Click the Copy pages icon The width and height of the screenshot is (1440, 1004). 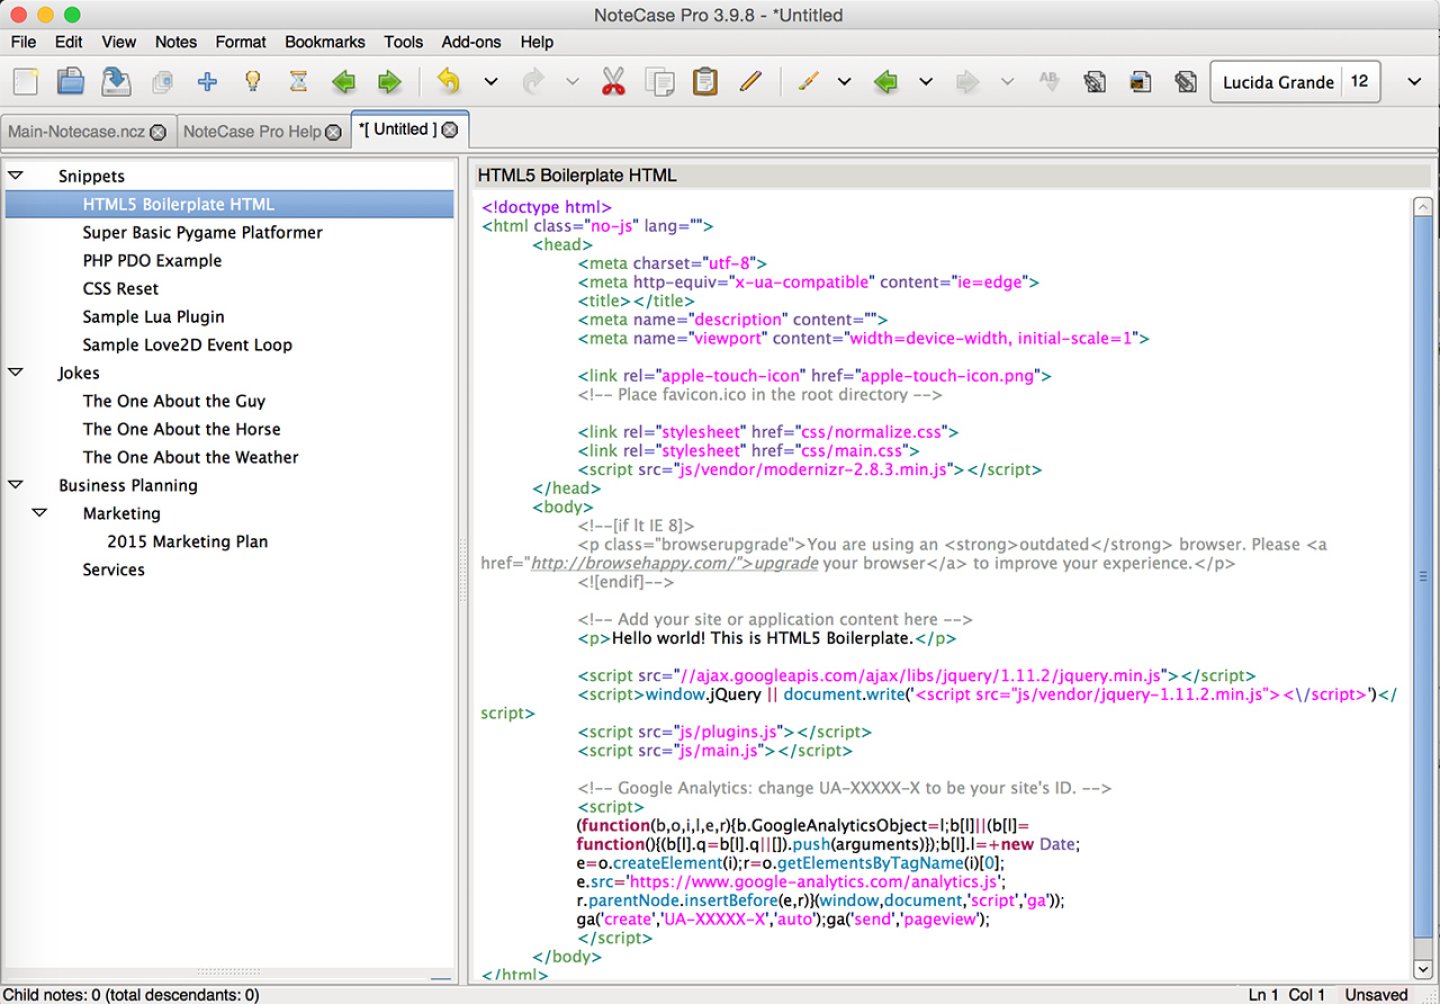660,82
